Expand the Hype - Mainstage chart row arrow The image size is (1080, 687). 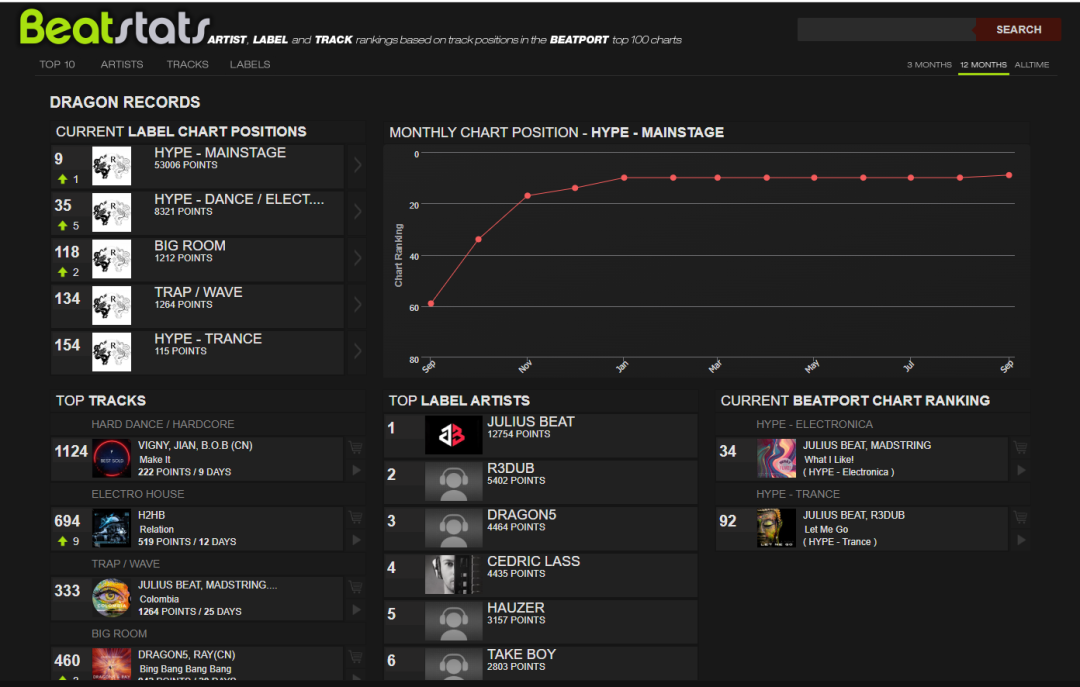(x=358, y=166)
